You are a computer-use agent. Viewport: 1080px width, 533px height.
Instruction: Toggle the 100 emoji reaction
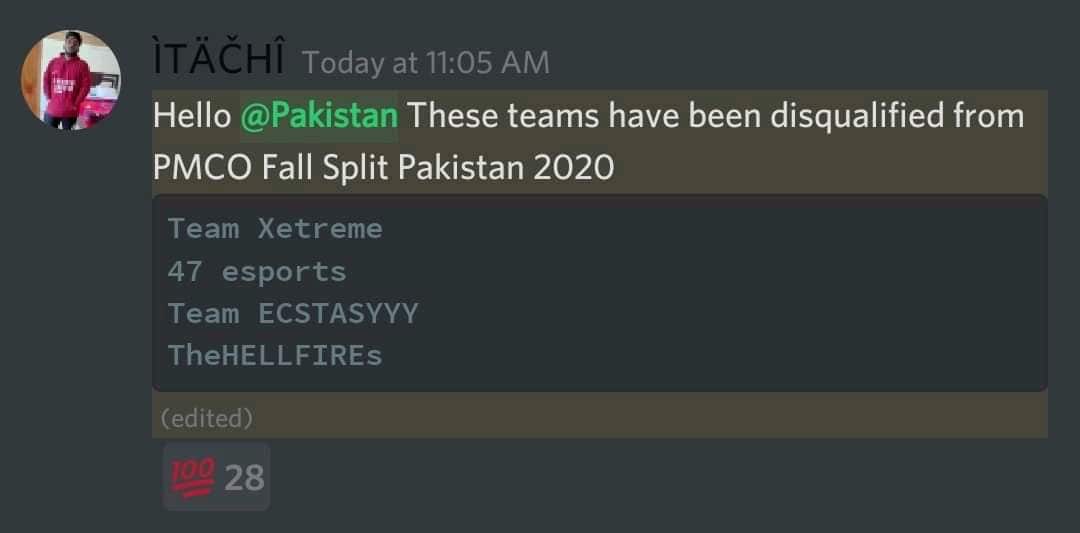pos(216,477)
